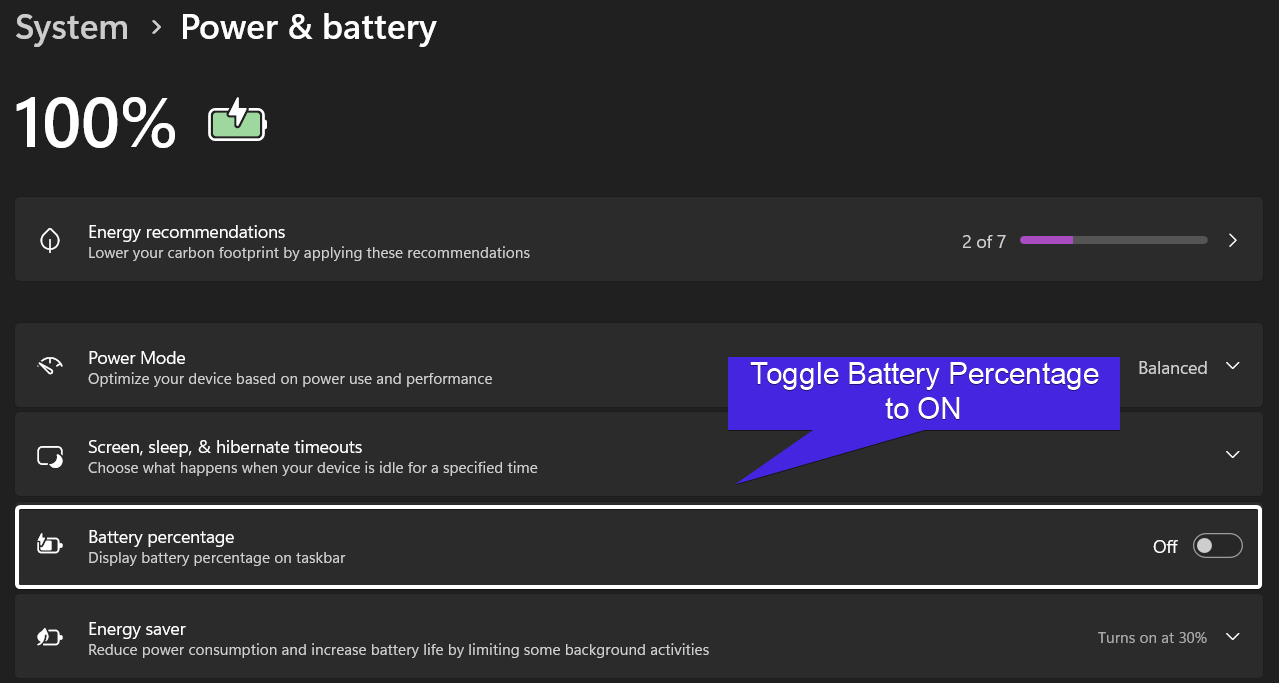The width and height of the screenshot is (1279, 683).
Task: Click the Energy recommendations leaf icon
Action: click(49, 239)
